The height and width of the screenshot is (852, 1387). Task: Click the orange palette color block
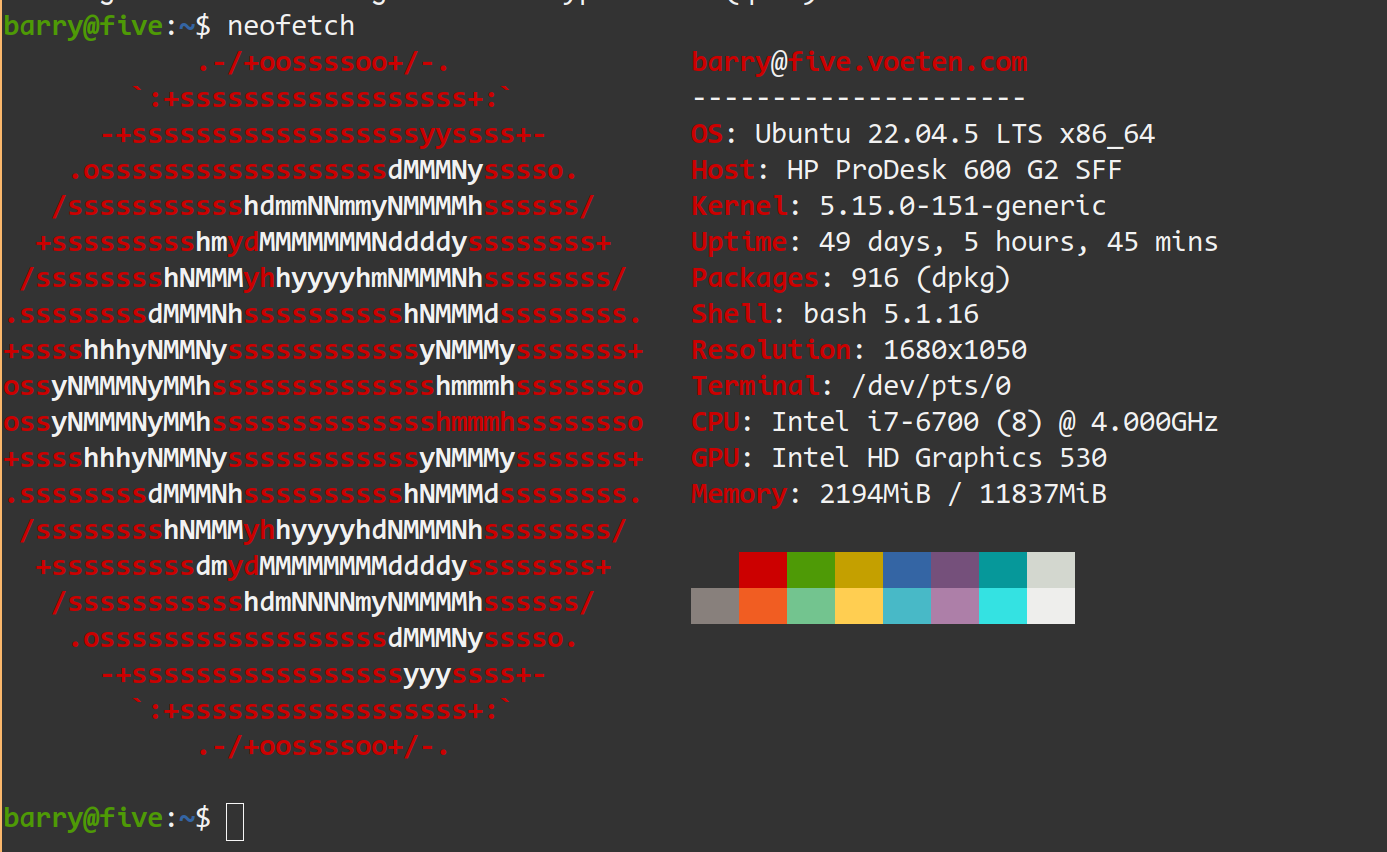(763, 606)
